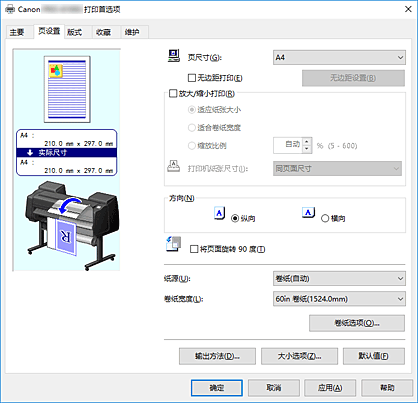Click the printer paper size icon
This screenshot has height=403, width=418.
pos(174,166)
